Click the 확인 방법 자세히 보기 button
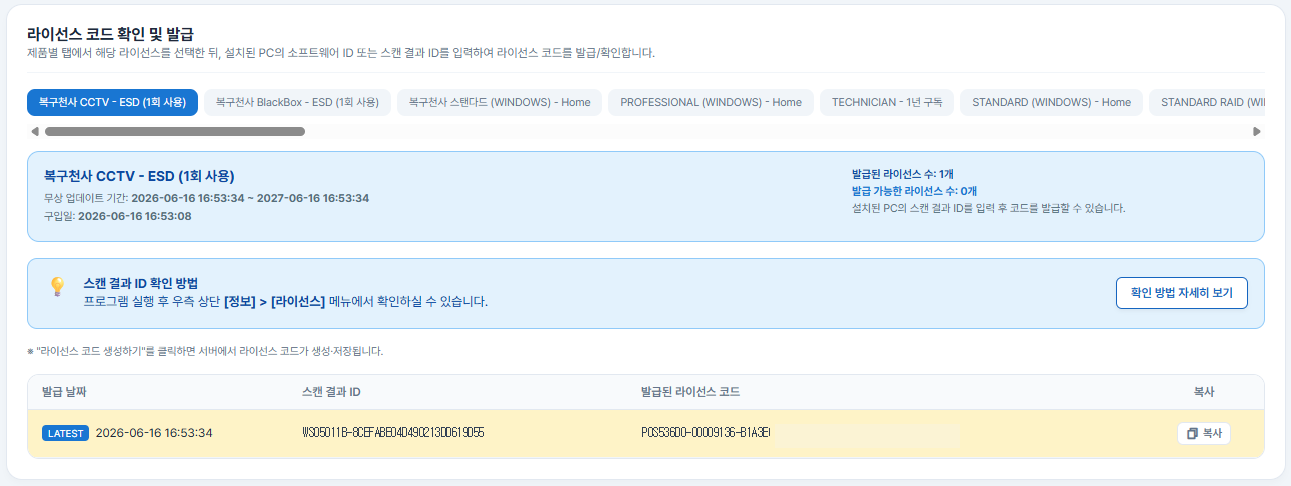The width and height of the screenshot is (1291, 486). (1182, 293)
